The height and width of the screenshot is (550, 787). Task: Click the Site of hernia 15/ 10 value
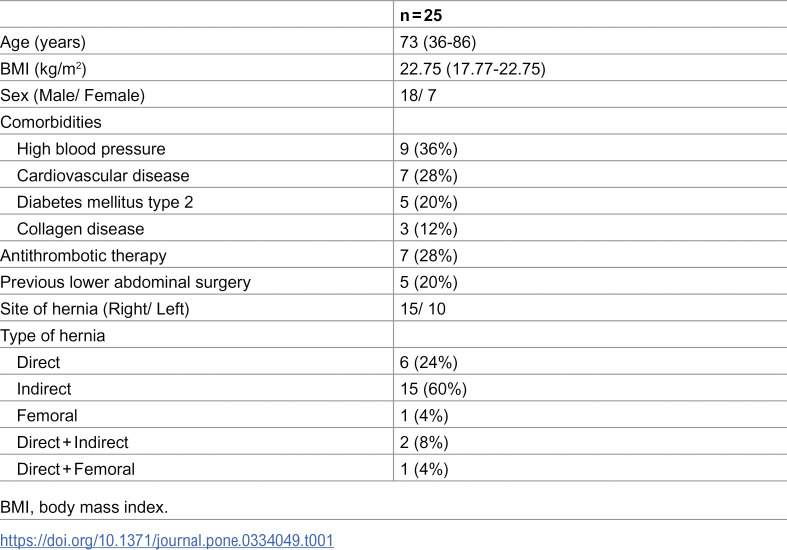click(x=423, y=309)
